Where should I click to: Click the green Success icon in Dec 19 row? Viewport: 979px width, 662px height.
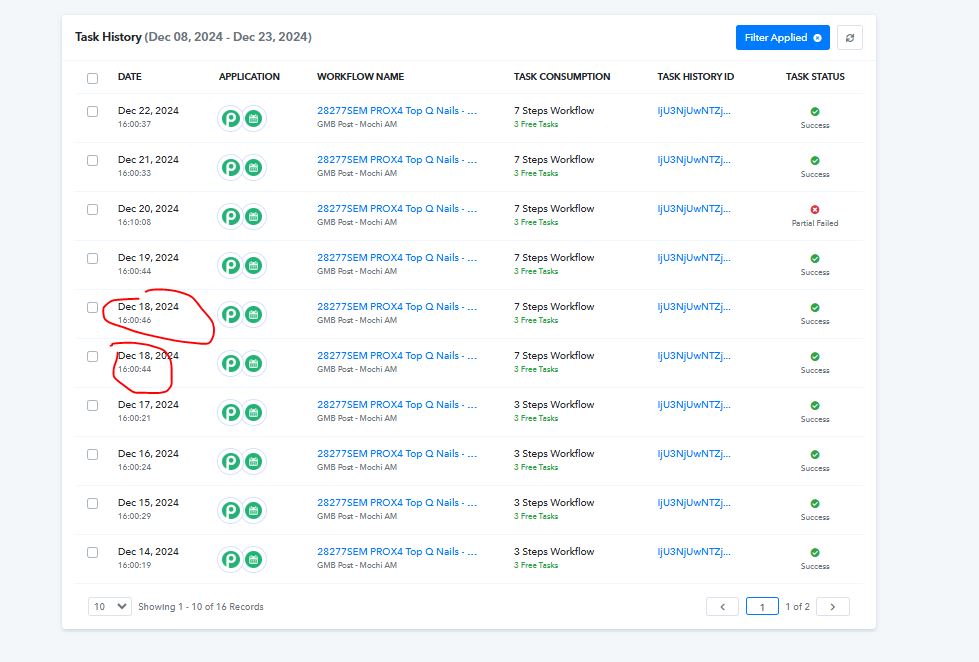(815, 259)
